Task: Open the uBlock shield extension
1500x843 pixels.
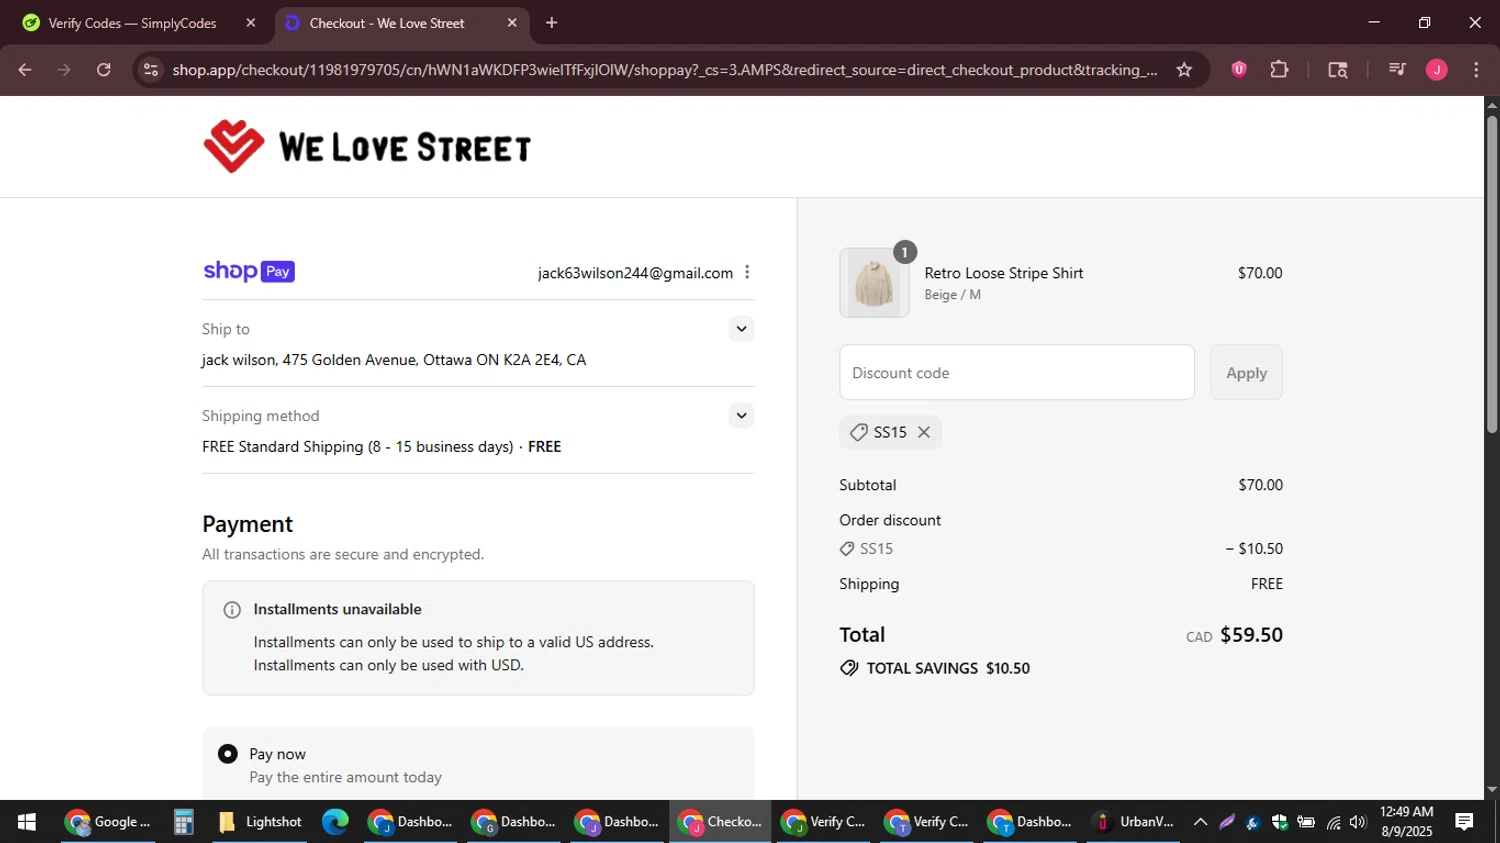Action: click(1239, 70)
